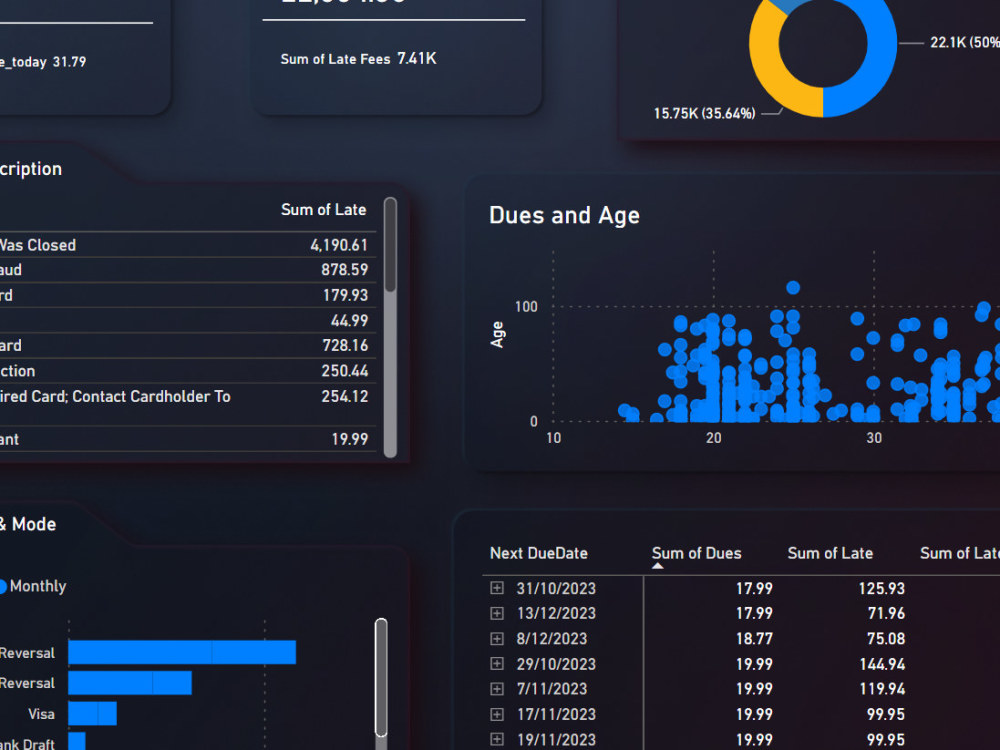The image size is (1000, 750).
Task: Click the Sum of Late Fees card
Action: click(357, 59)
